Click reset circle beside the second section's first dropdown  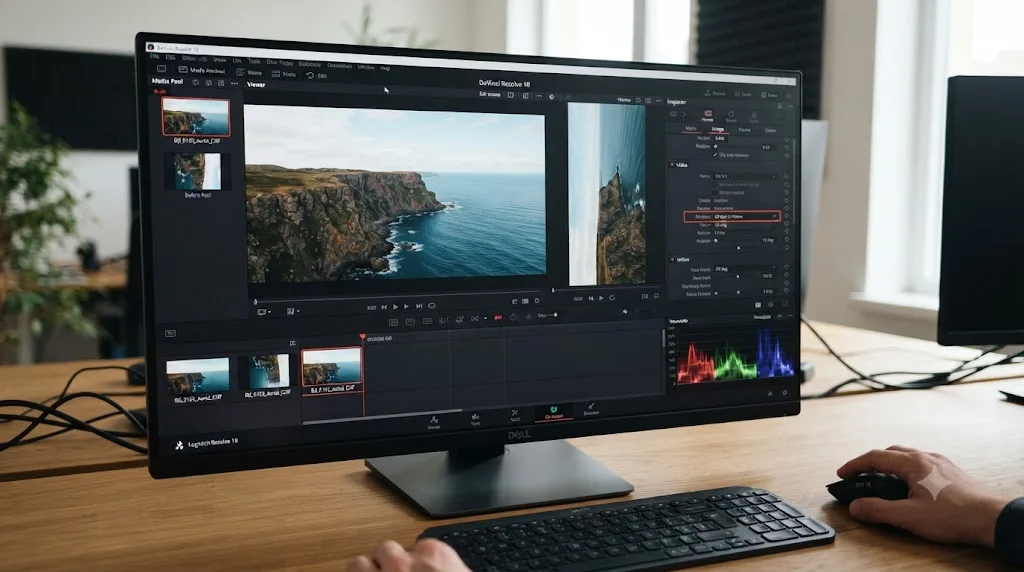click(x=786, y=268)
